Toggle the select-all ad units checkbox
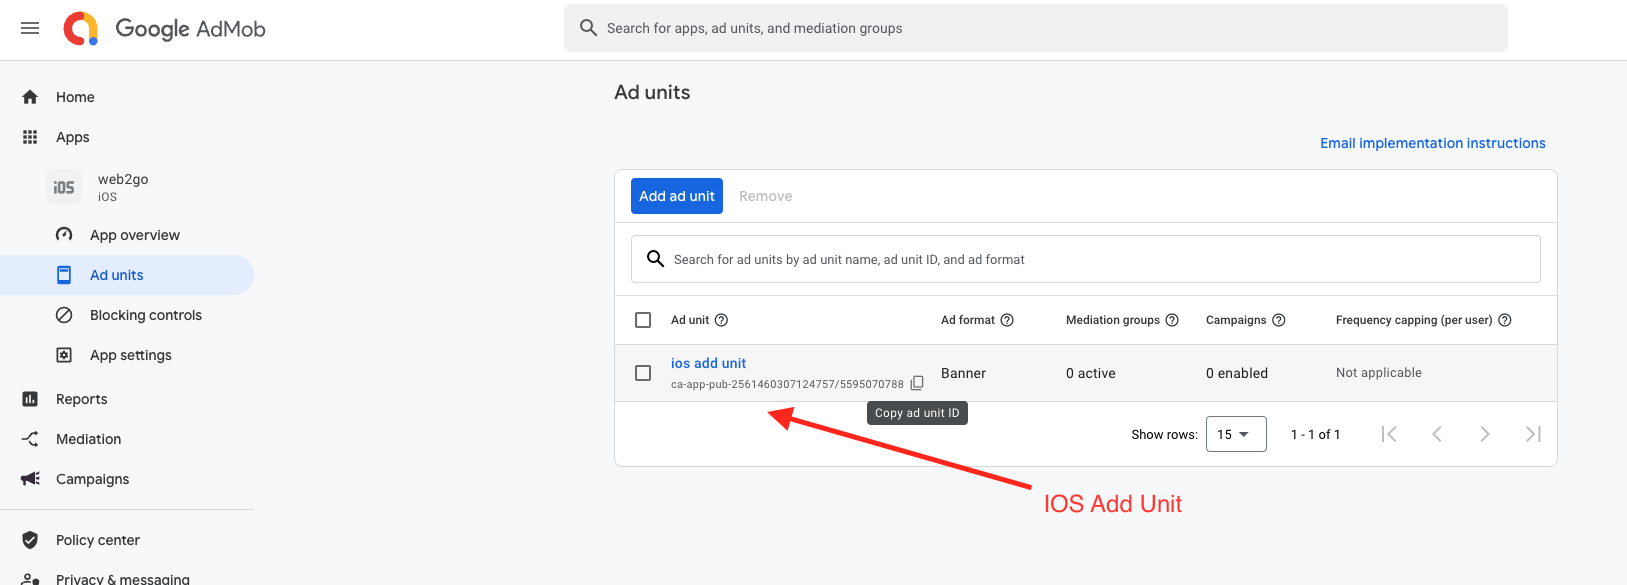Image resolution: width=1627 pixels, height=585 pixels. tap(643, 320)
